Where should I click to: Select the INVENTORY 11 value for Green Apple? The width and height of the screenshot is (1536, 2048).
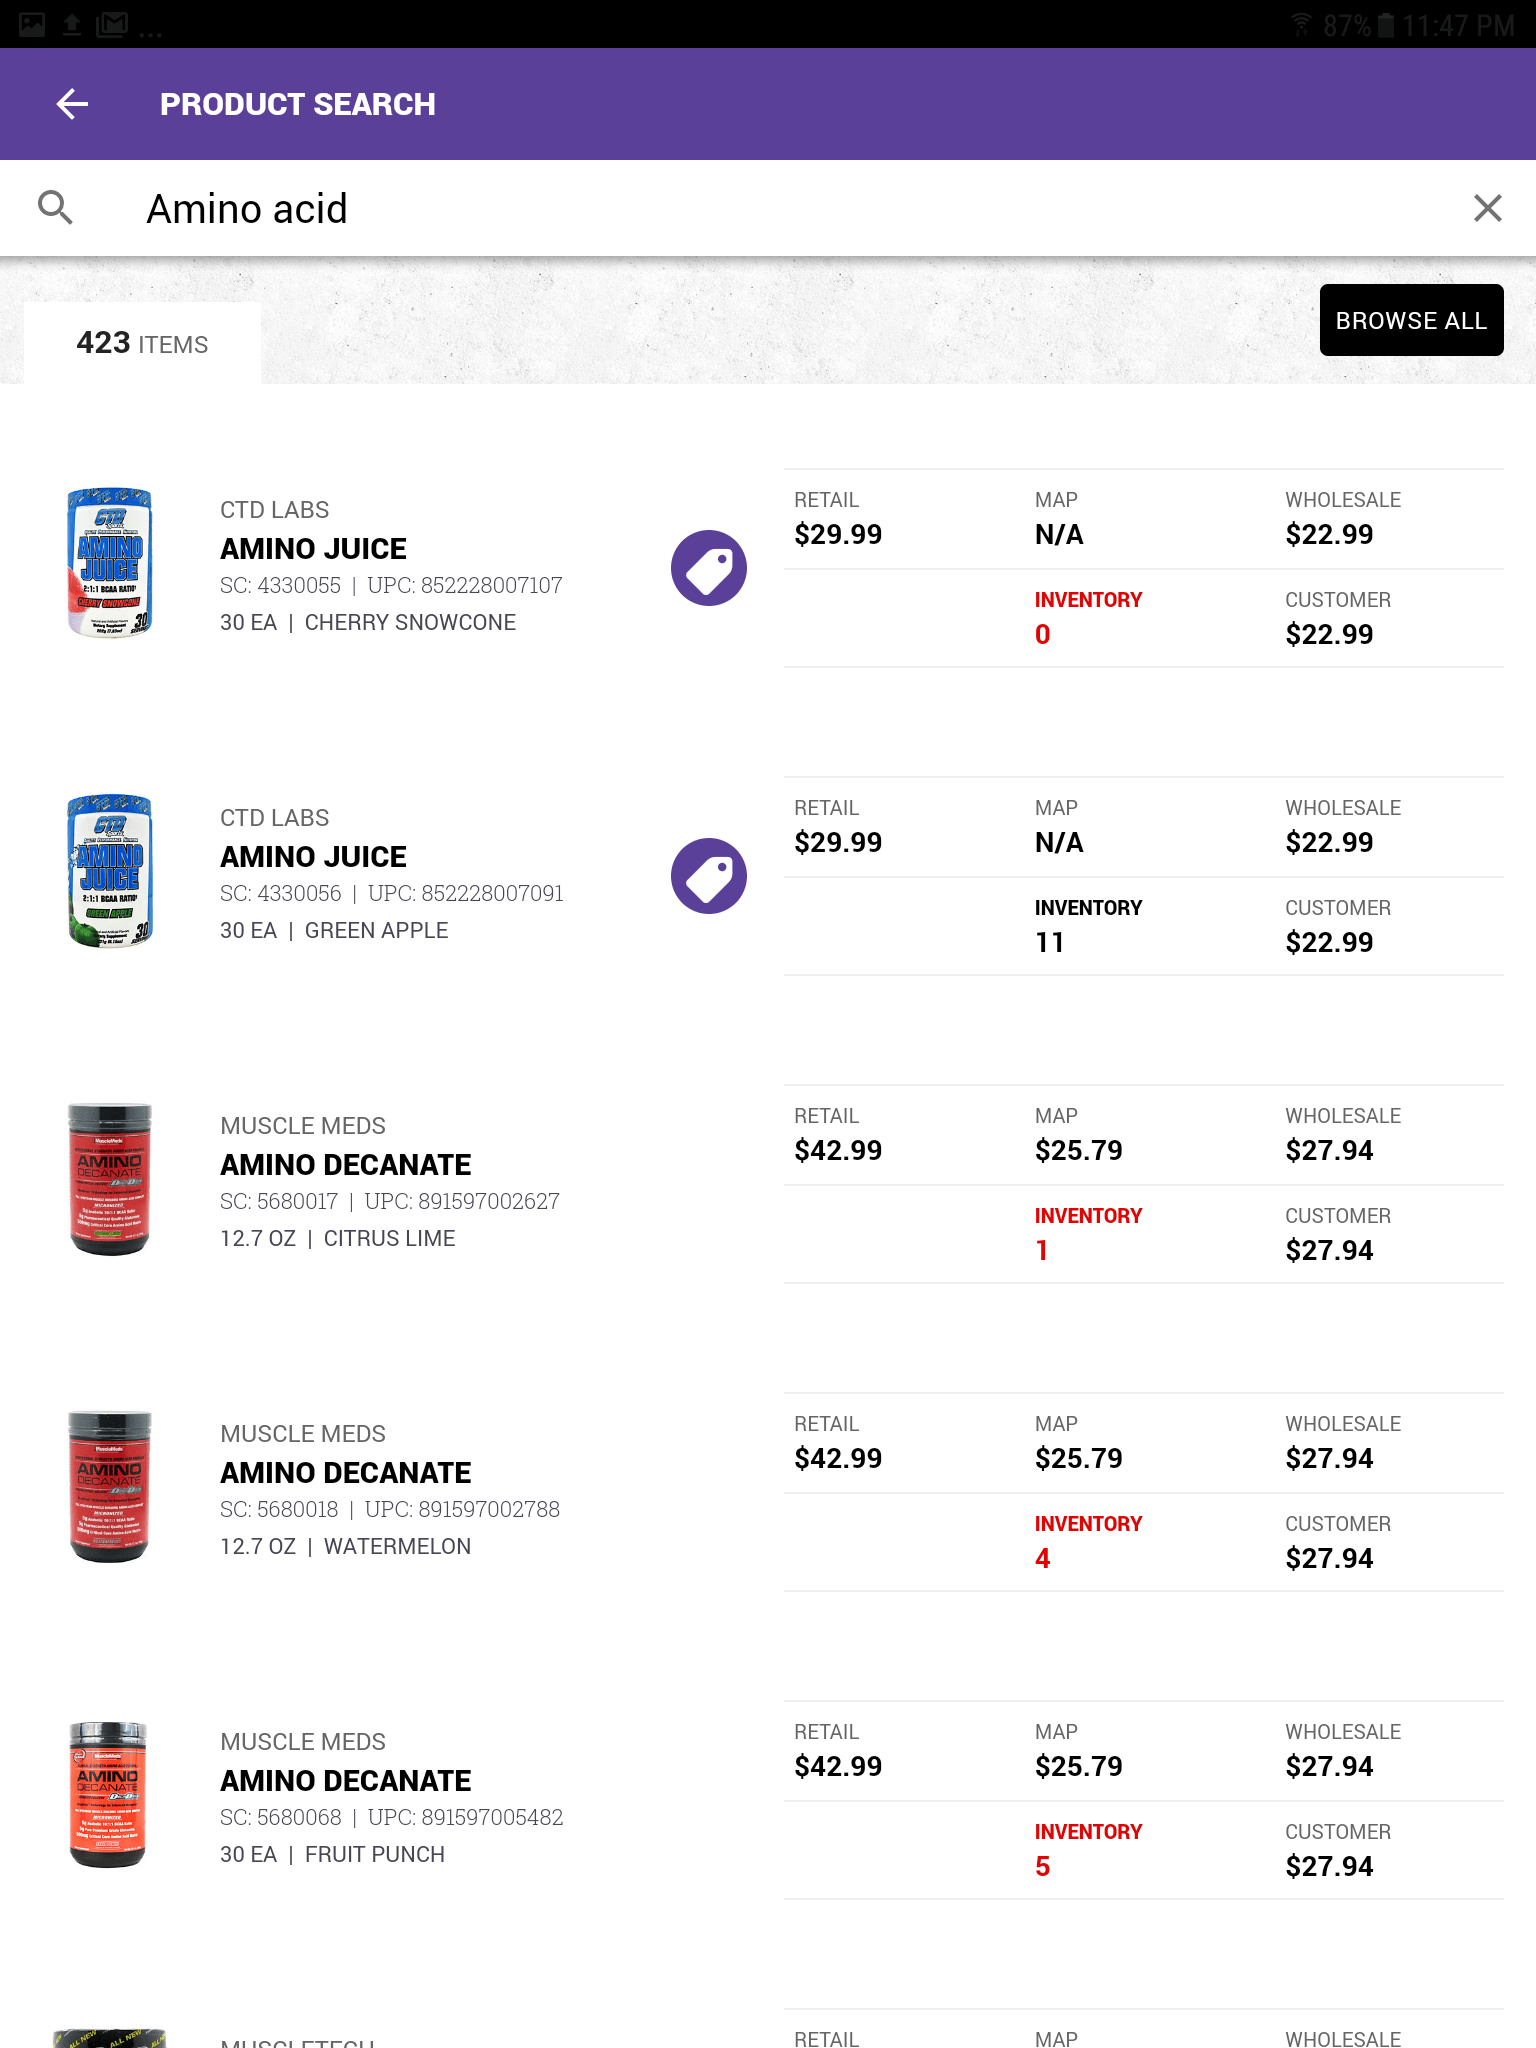tap(1050, 941)
